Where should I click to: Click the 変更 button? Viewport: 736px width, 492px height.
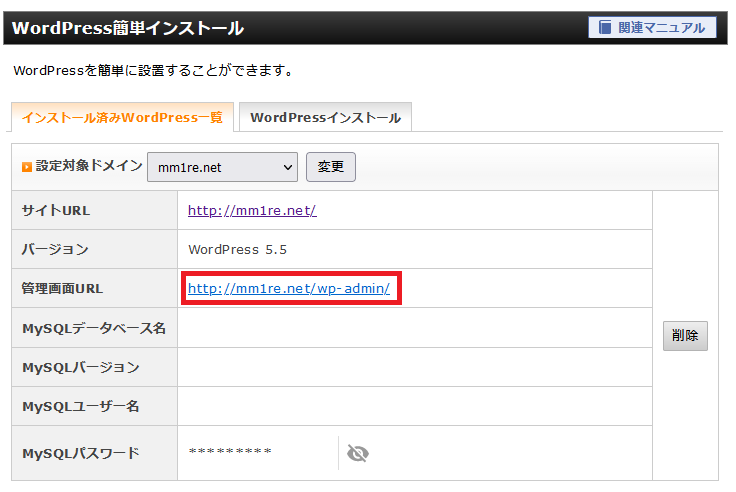coord(331,167)
